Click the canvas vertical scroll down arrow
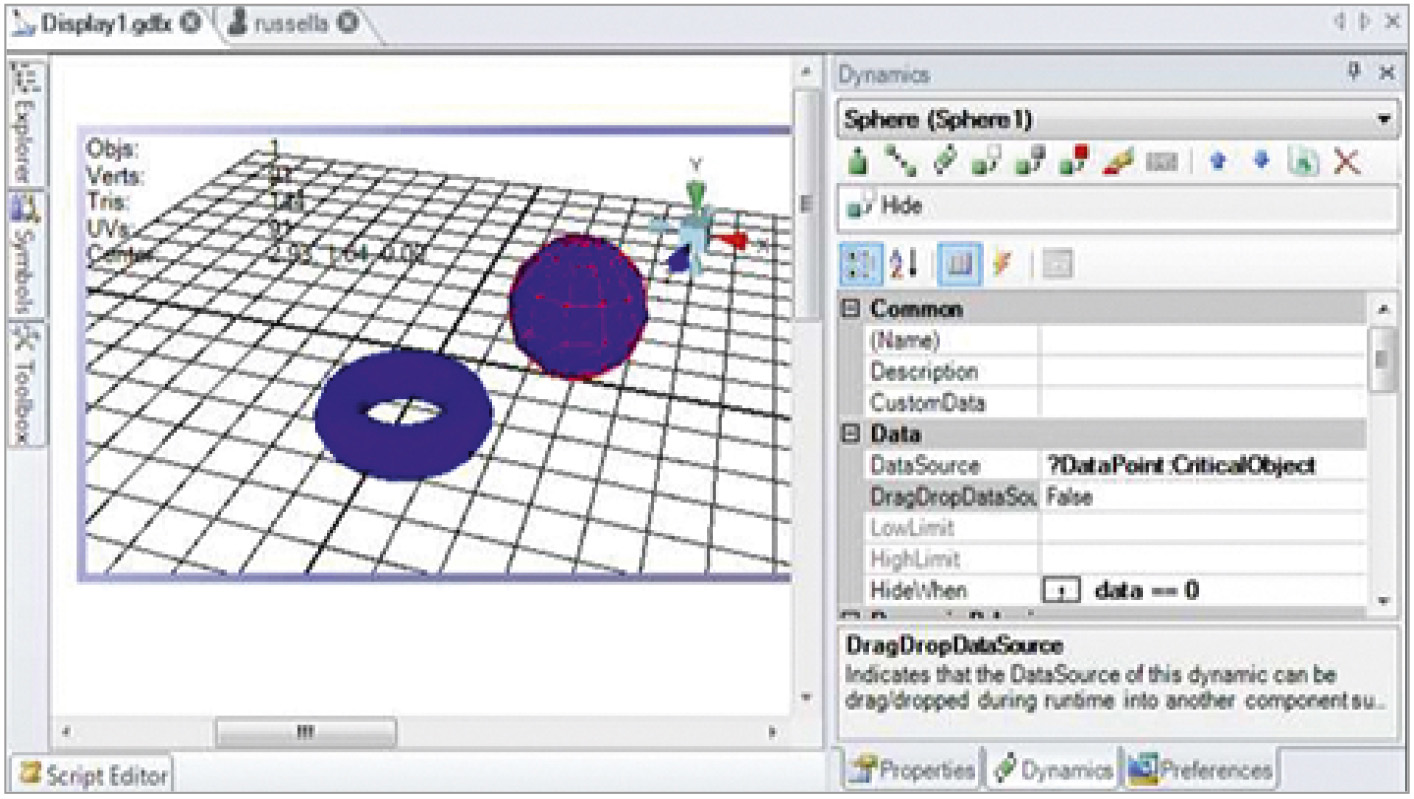Image resolution: width=1414 pixels, height=799 pixels. (805, 697)
